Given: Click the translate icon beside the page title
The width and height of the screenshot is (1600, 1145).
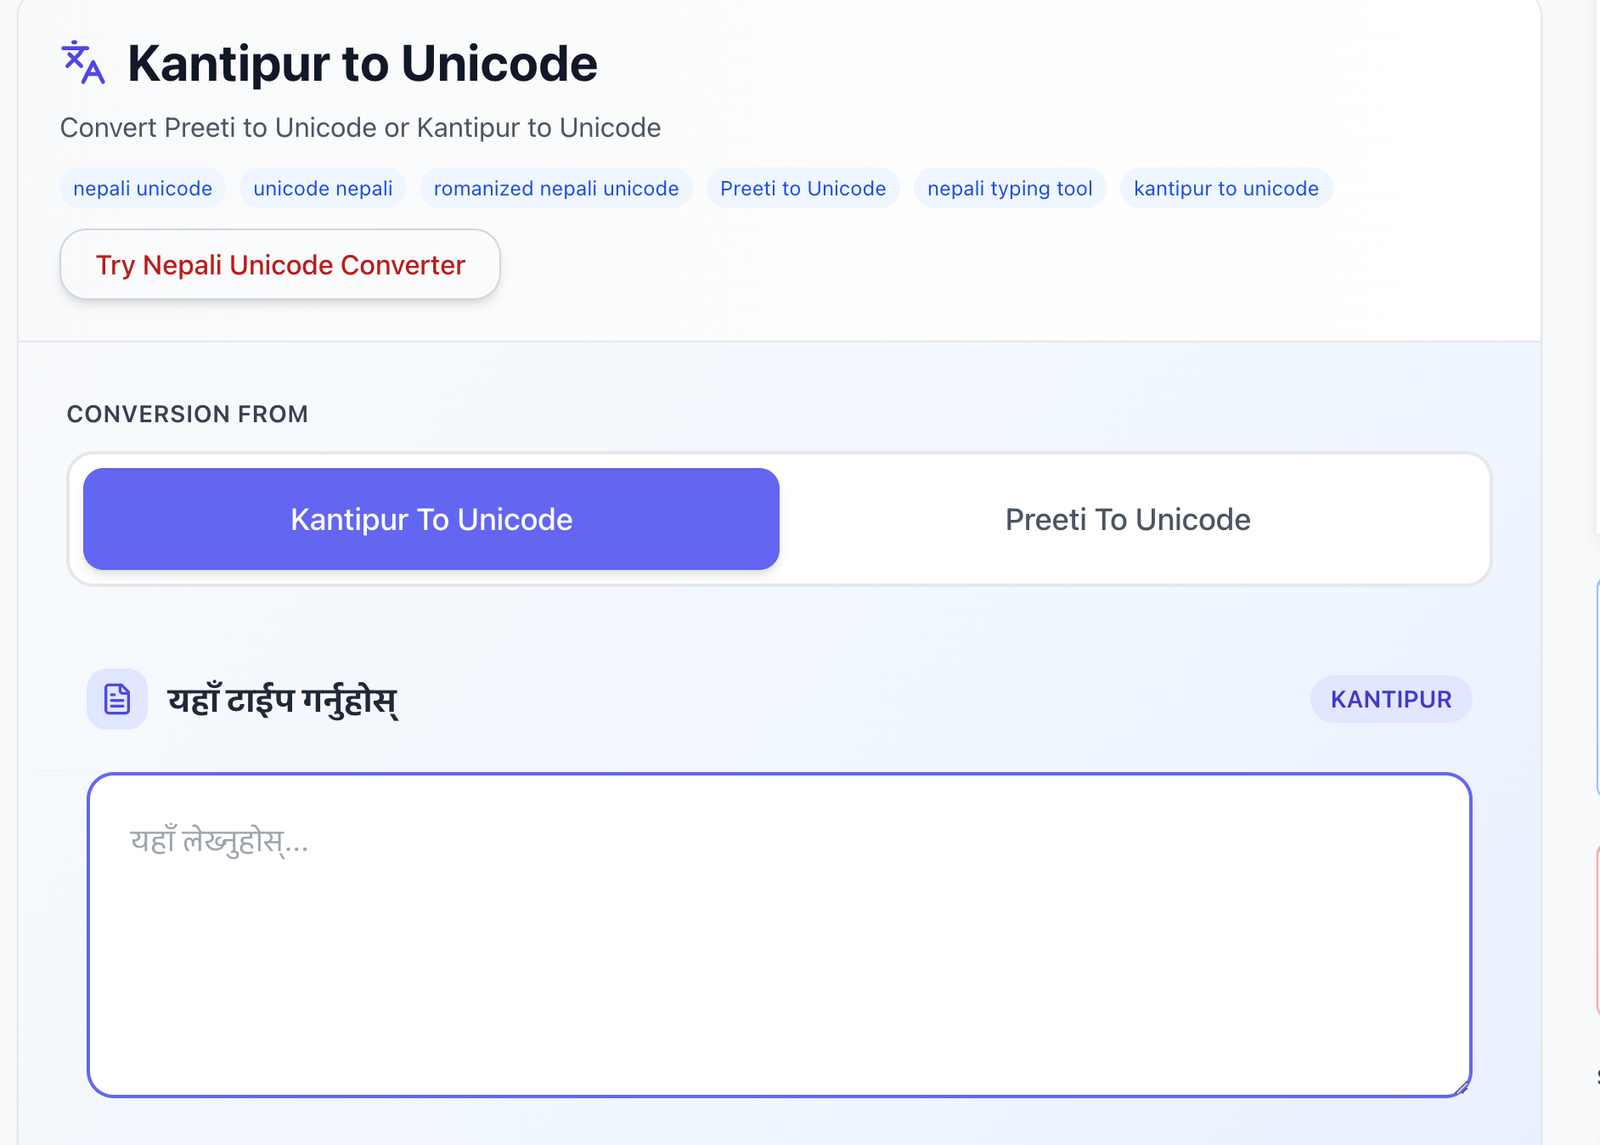Looking at the screenshot, I should point(83,63).
